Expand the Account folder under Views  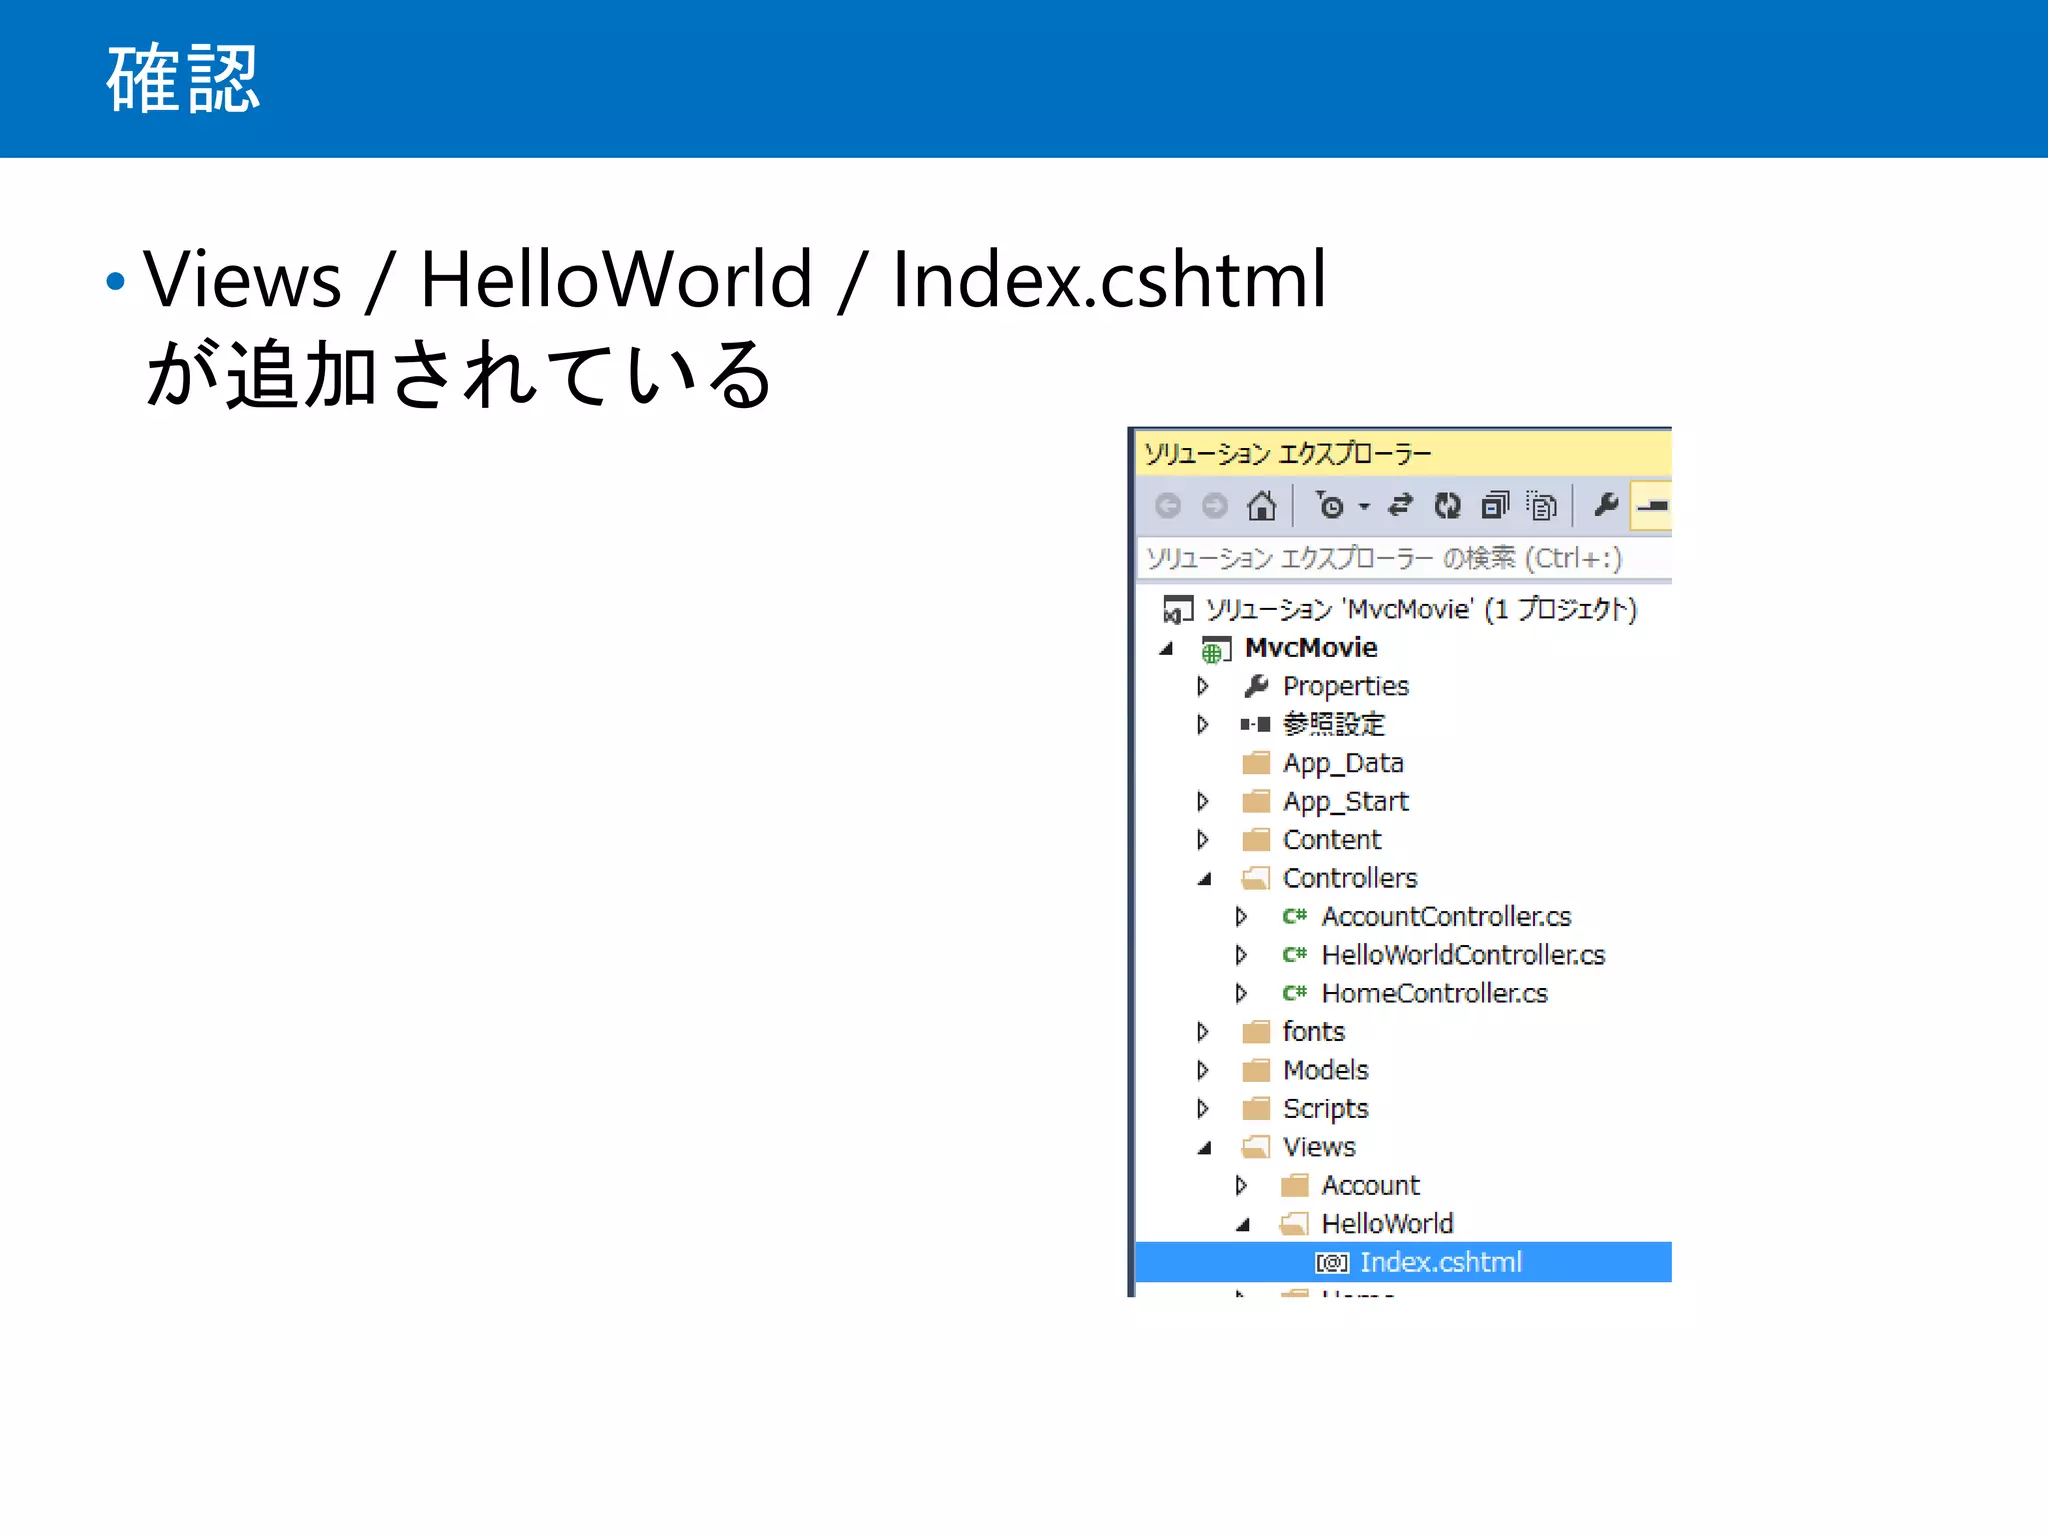pyautogui.click(x=1241, y=1185)
